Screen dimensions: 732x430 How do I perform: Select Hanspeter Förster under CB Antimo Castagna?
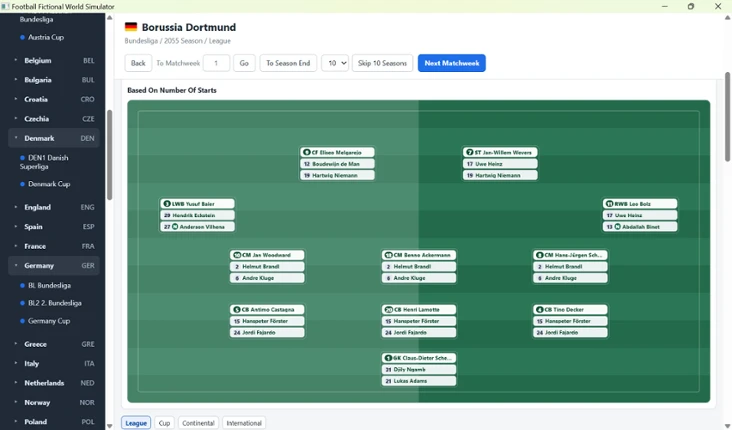point(267,321)
